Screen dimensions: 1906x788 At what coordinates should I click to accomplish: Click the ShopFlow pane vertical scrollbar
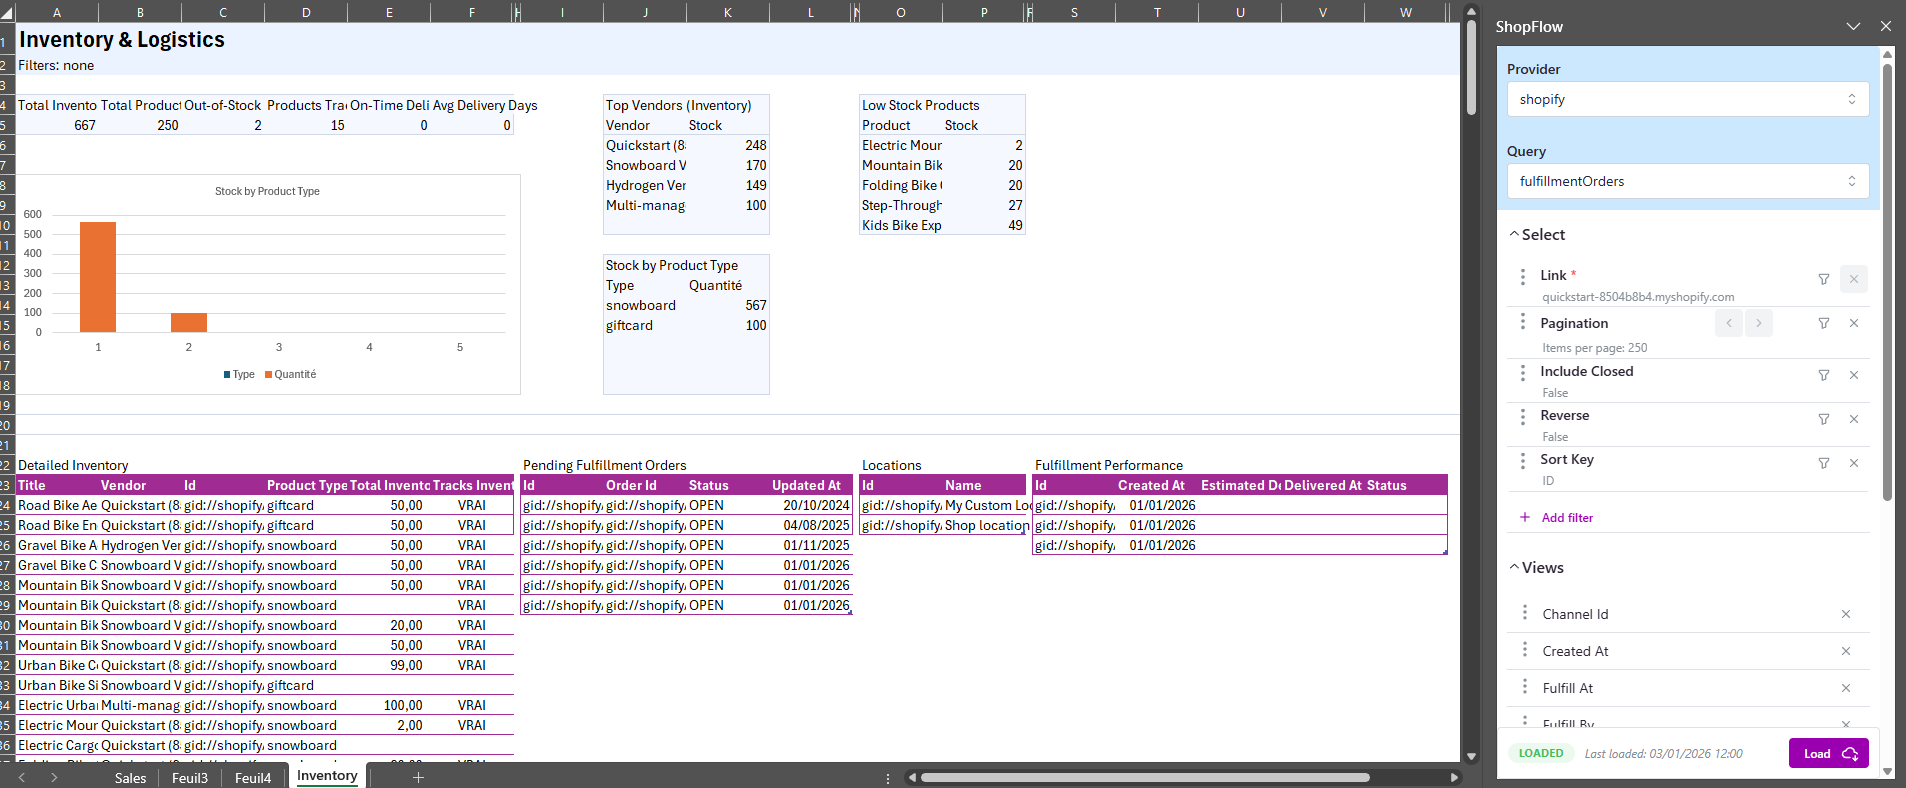(1887, 282)
